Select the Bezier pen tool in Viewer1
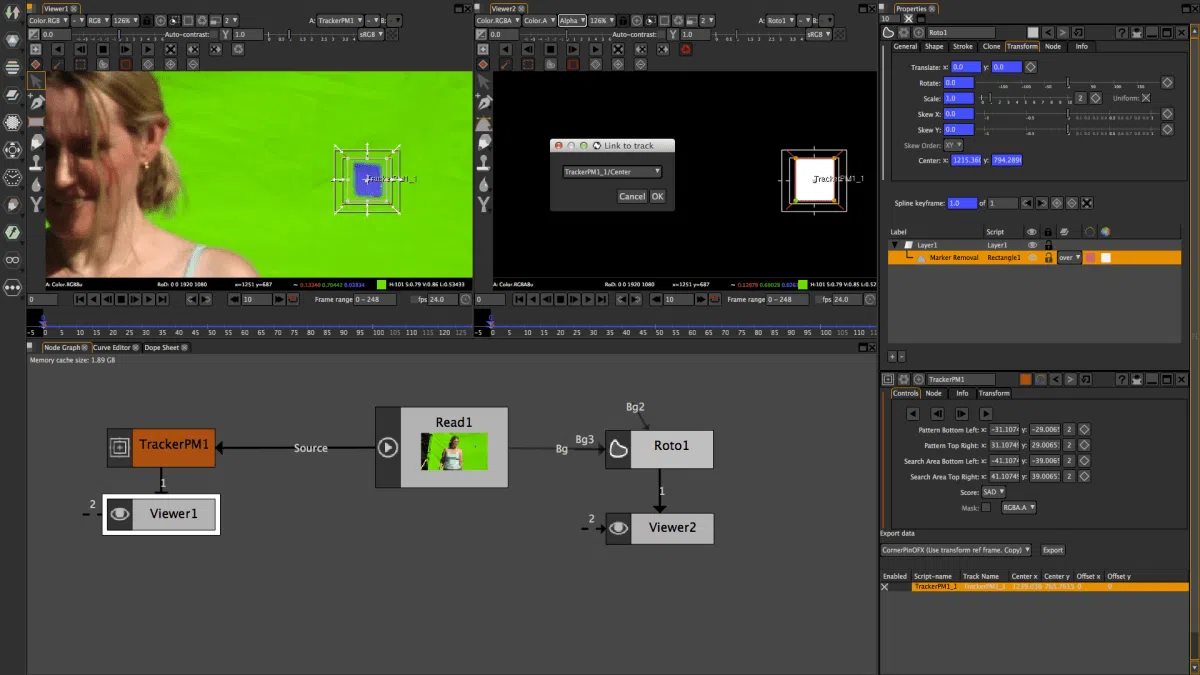The height and width of the screenshot is (675, 1200). [x=36, y=102]
